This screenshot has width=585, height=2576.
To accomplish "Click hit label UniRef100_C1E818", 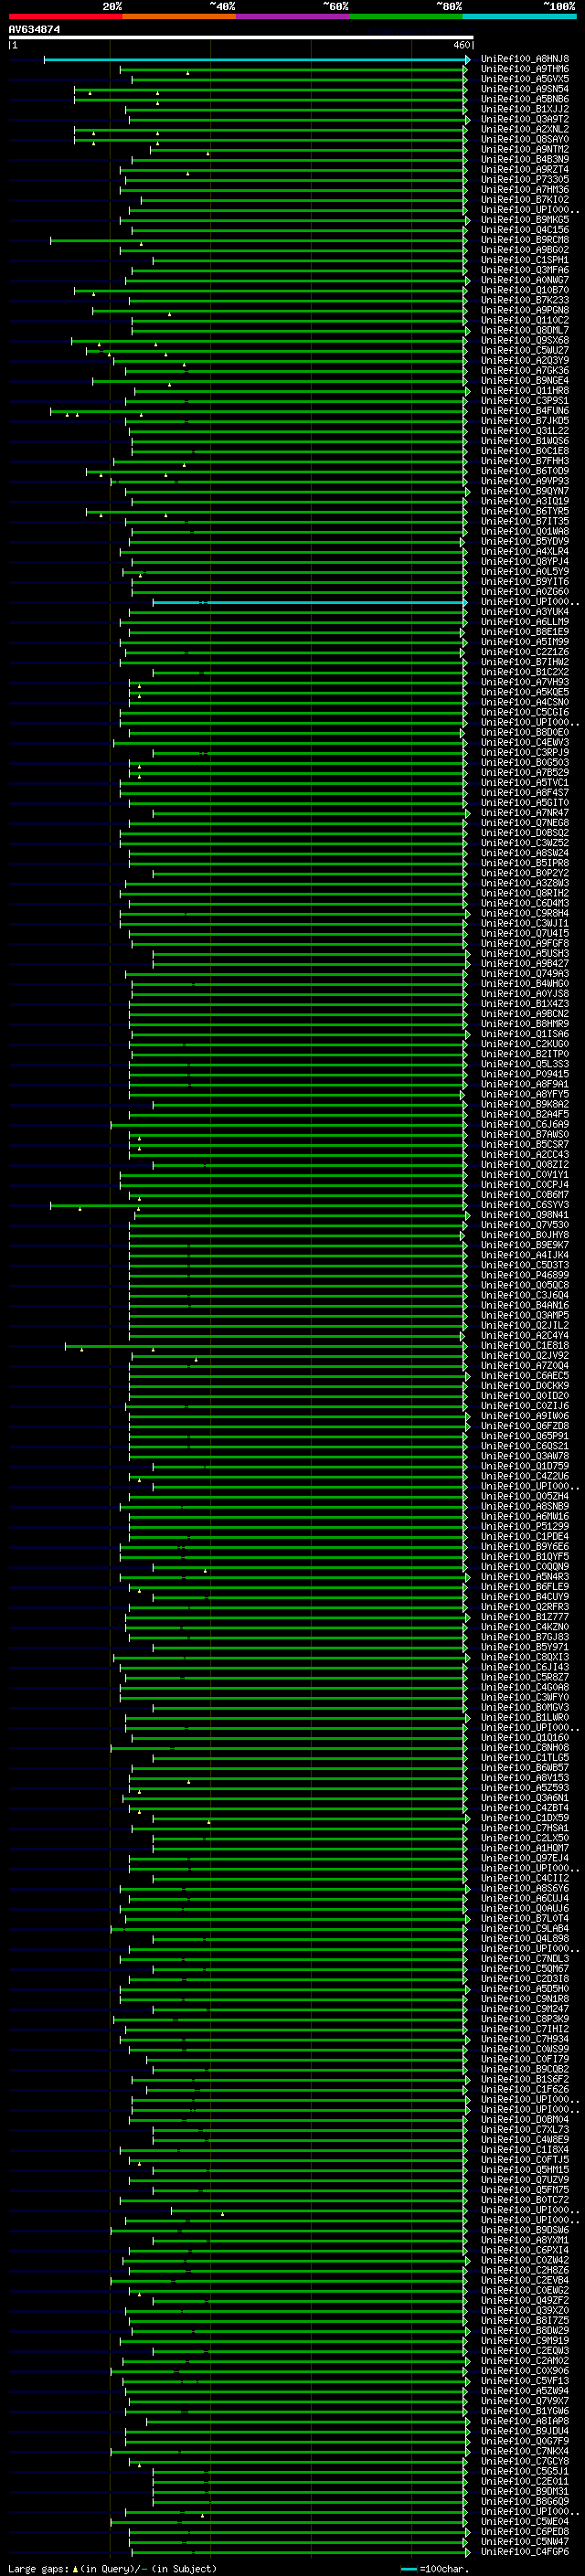I will 525,1346.
